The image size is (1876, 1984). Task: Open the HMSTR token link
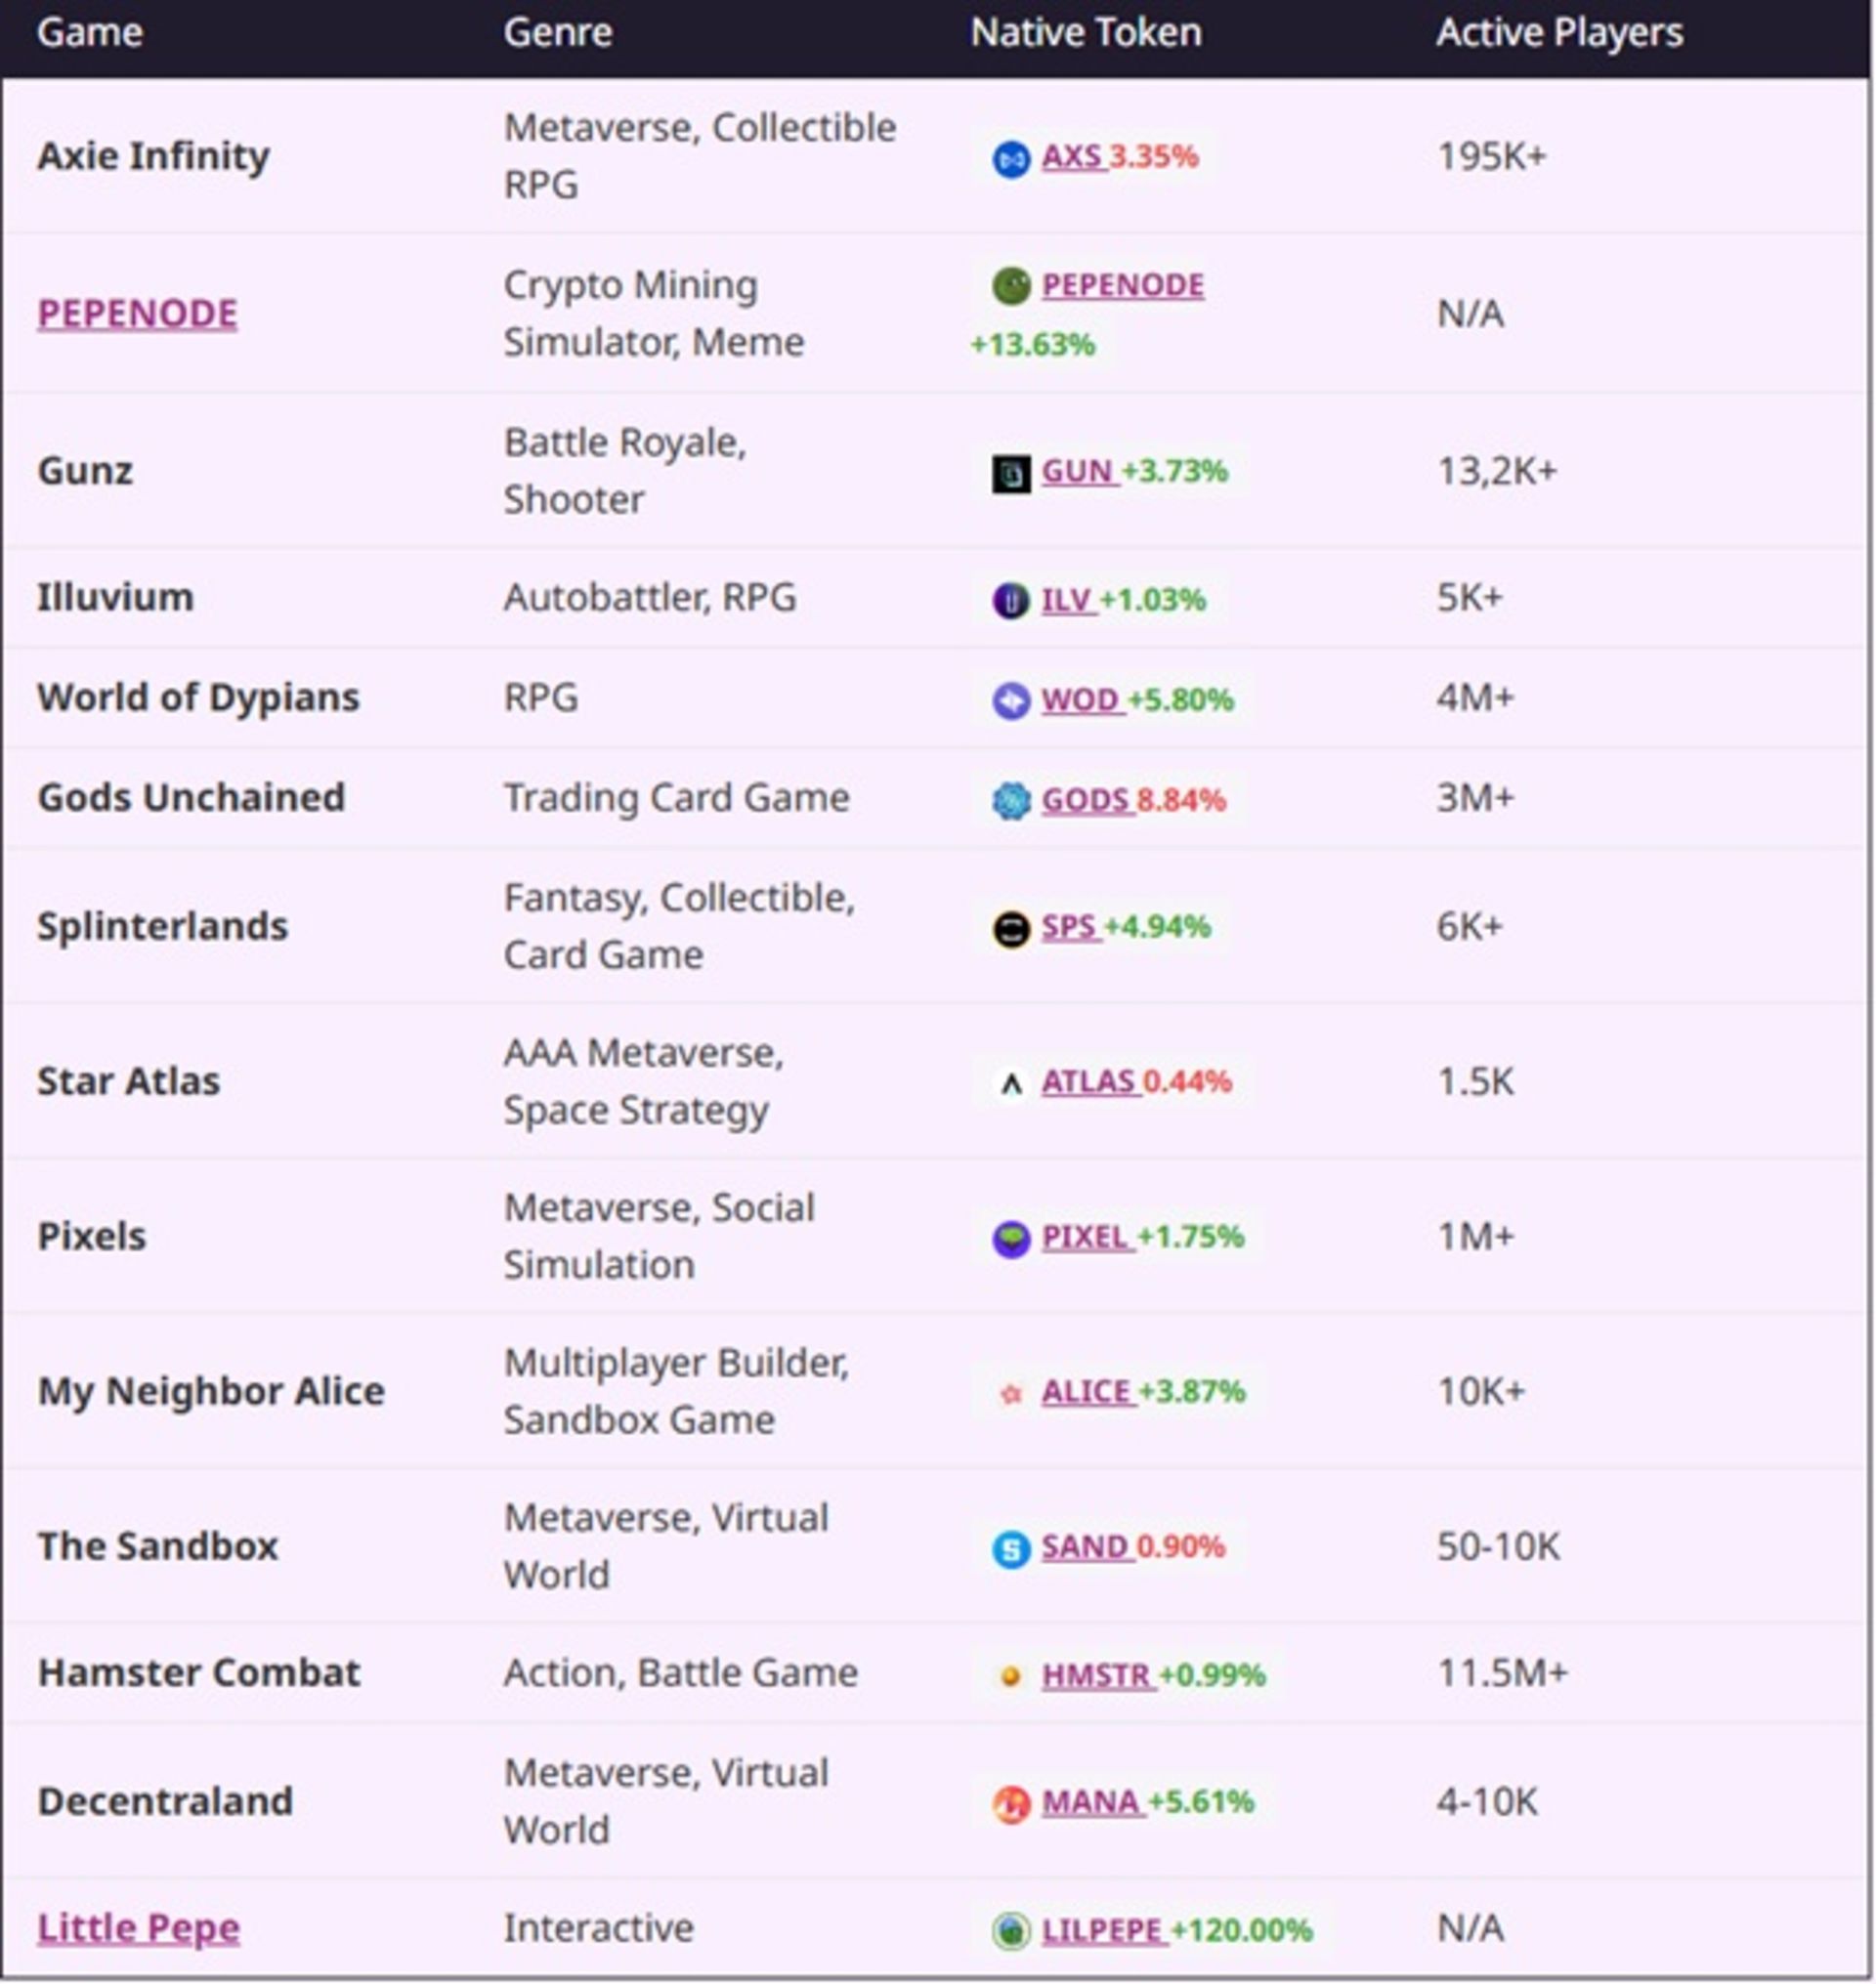(x=1095, y=1675)
